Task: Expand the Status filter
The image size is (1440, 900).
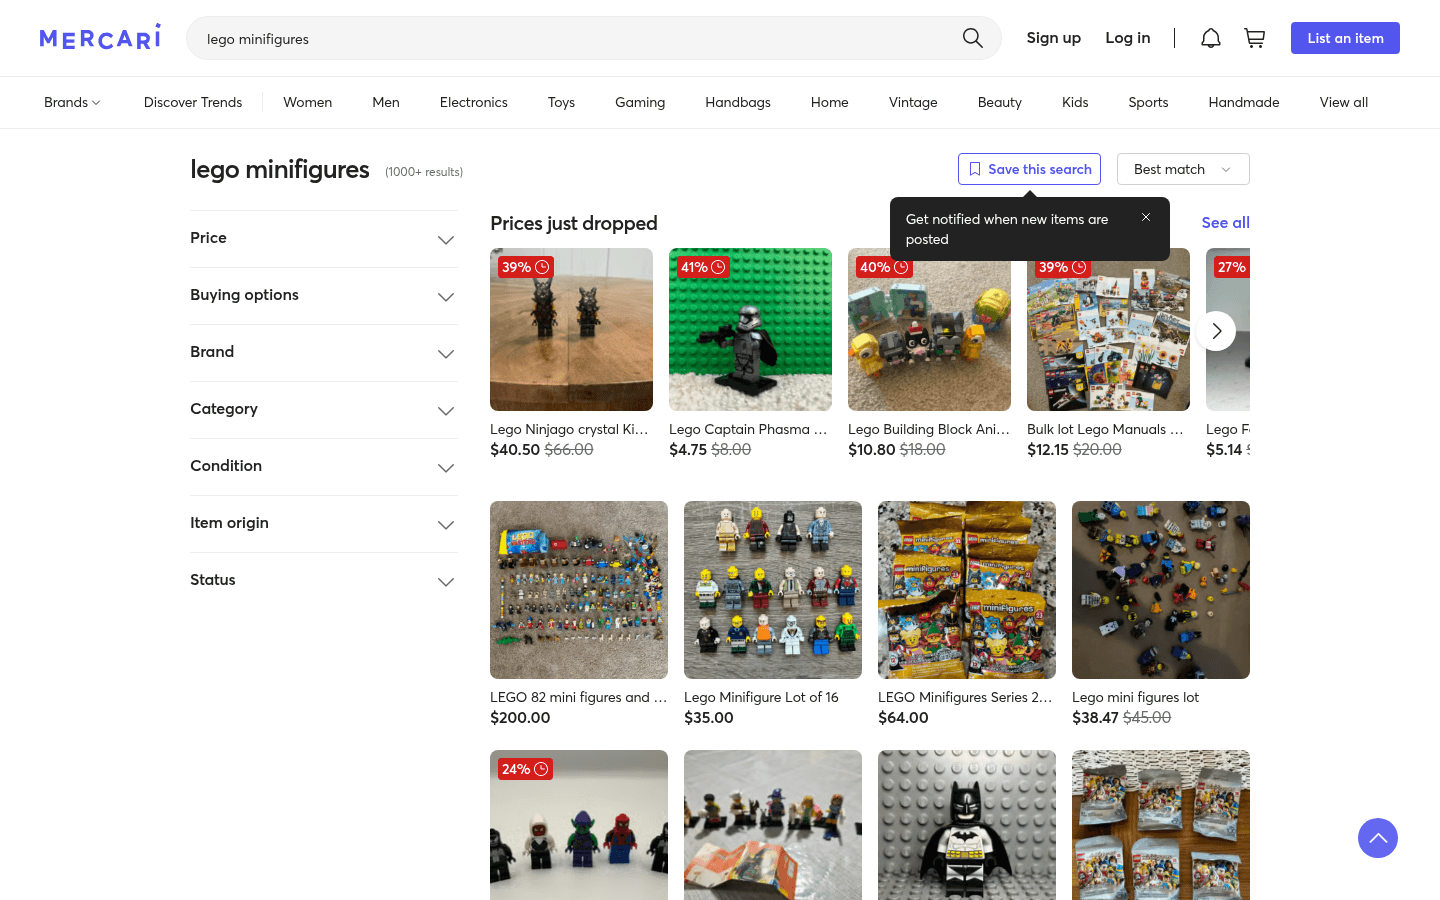Action: click(324, 581)
